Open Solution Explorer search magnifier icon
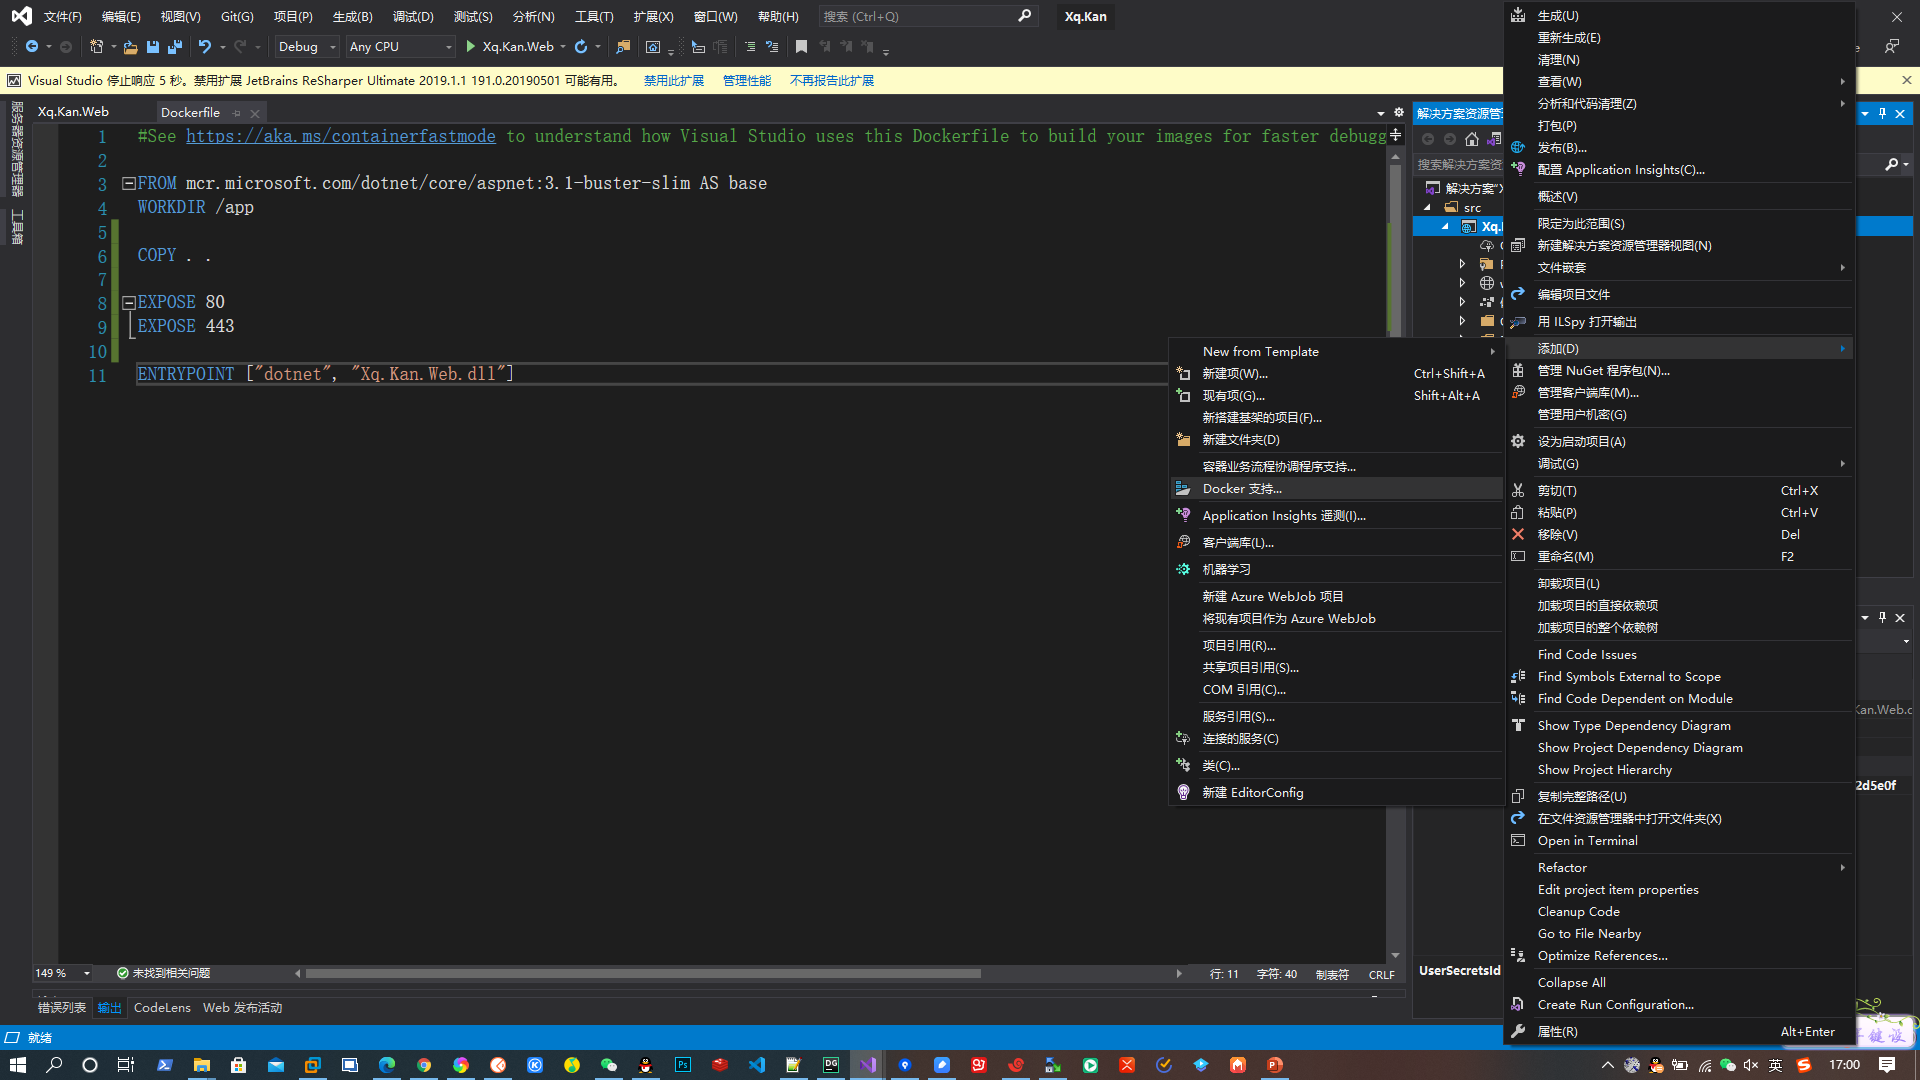Screen dimensions: 1920x1080 (1891, 164)
